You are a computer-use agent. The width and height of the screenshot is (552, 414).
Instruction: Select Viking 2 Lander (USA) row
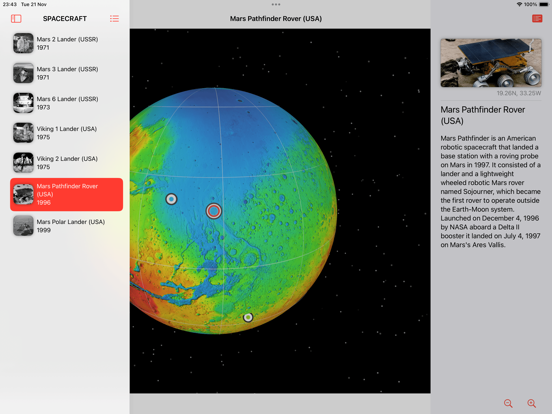tap(67, 163)
